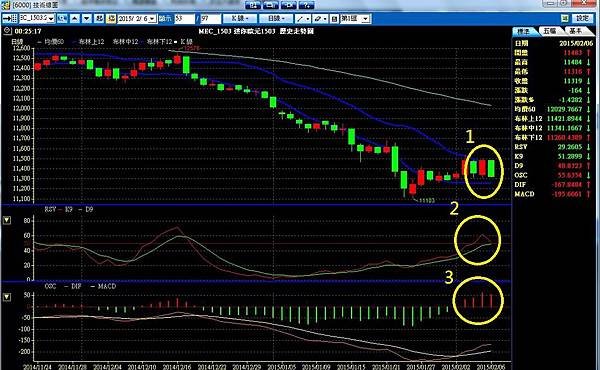Click the third blue title bar button
This screenshot has width=600, height=370.
coord(289,5)
